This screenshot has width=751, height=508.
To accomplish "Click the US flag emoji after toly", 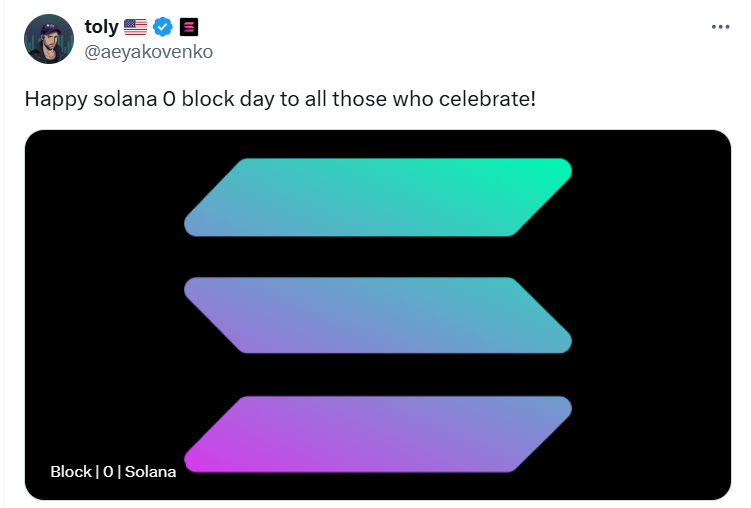I will click(x=136, y=27).
